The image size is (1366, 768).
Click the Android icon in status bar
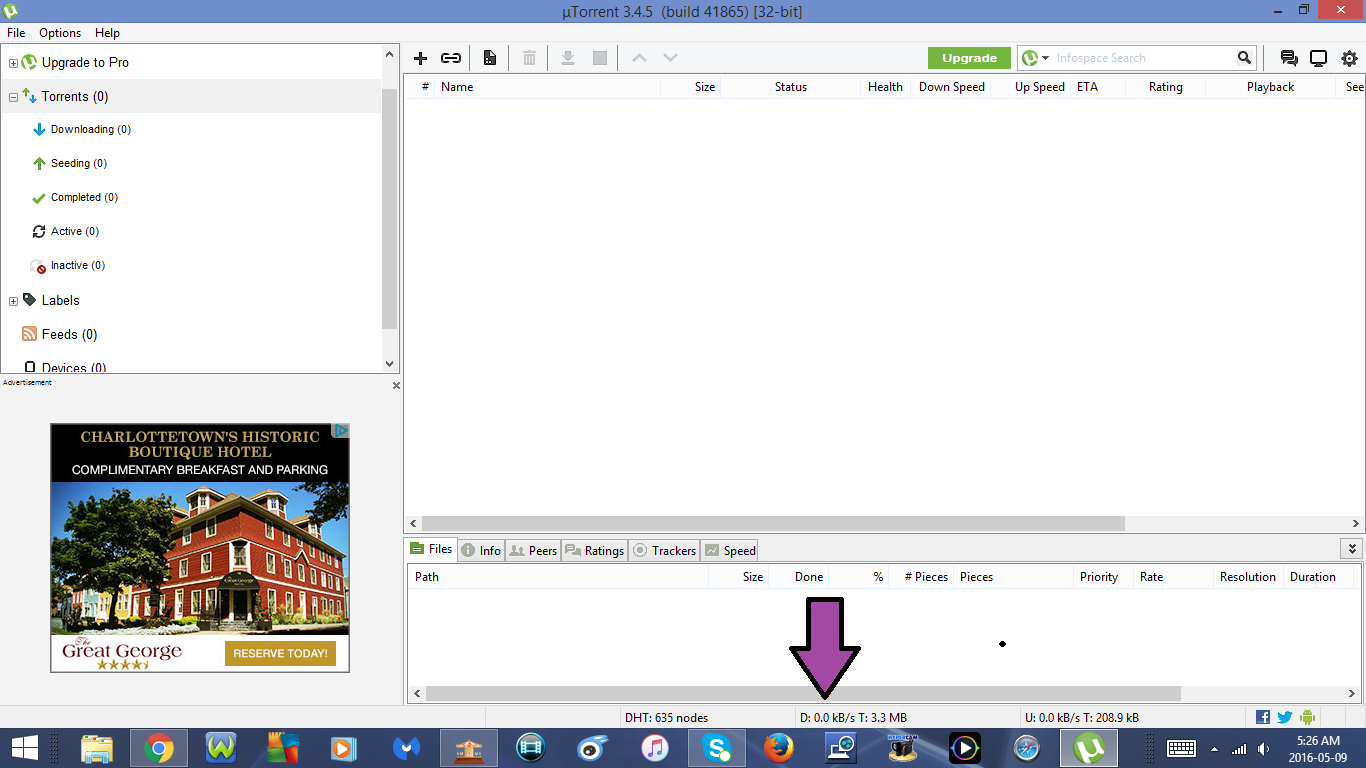click(x=1307, y=717)
